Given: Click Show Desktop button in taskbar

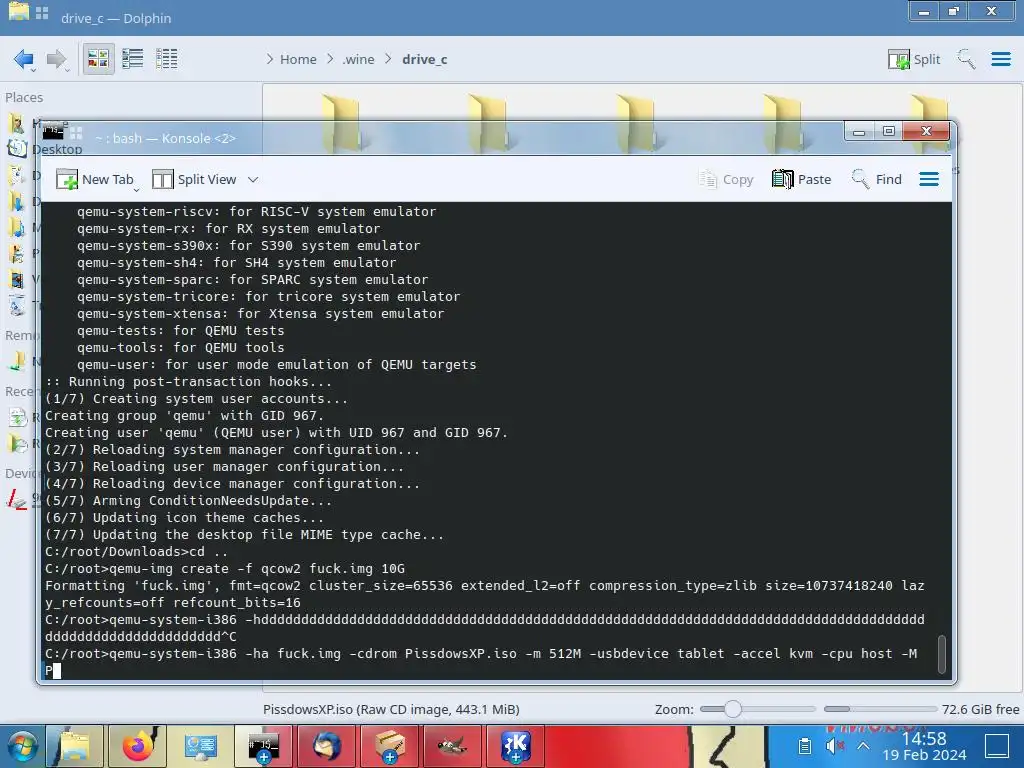Looking at the screenshot, I should (x=997, y=746).
